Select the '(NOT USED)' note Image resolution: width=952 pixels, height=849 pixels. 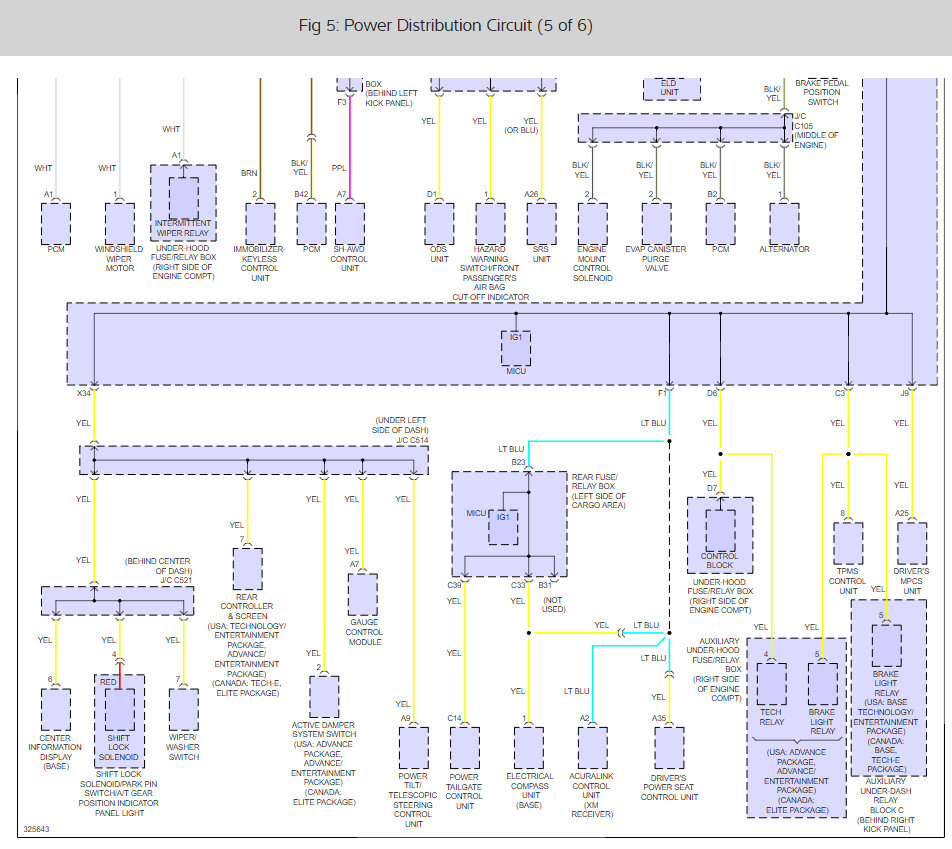coord(553,604)
